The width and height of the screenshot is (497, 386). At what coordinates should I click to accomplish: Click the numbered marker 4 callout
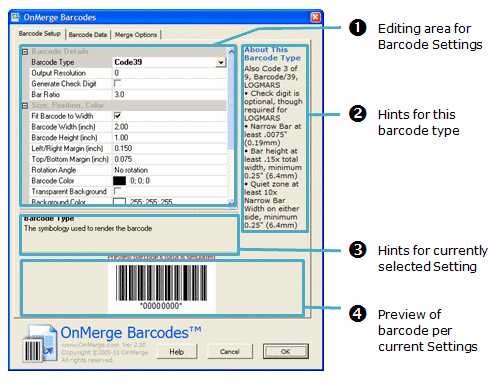point(357,314)
